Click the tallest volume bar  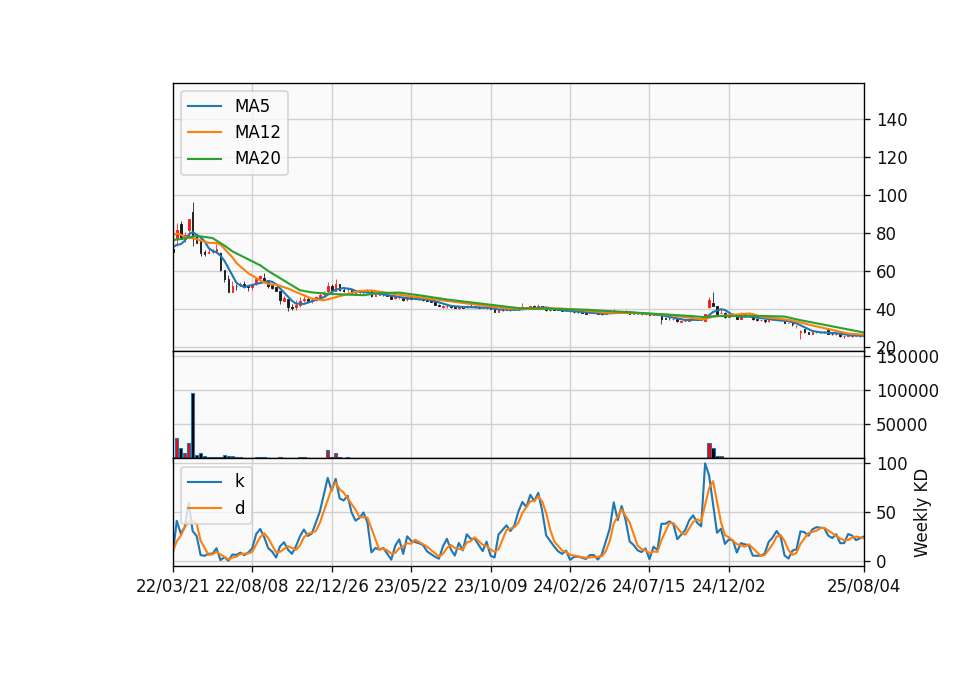(193, 426)
